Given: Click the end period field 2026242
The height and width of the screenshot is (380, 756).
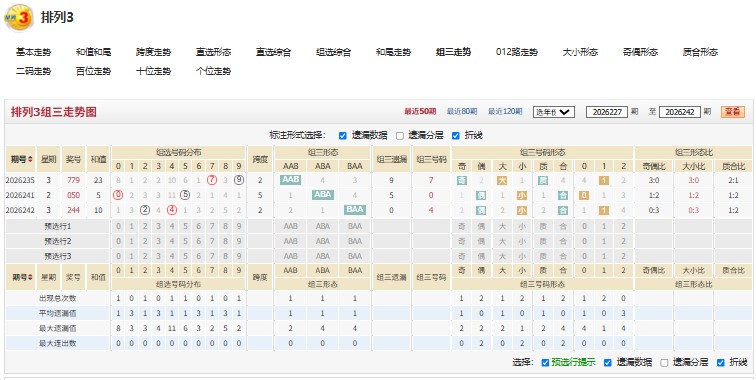Looking at the screenshot, I should click(x=679, y=112).
